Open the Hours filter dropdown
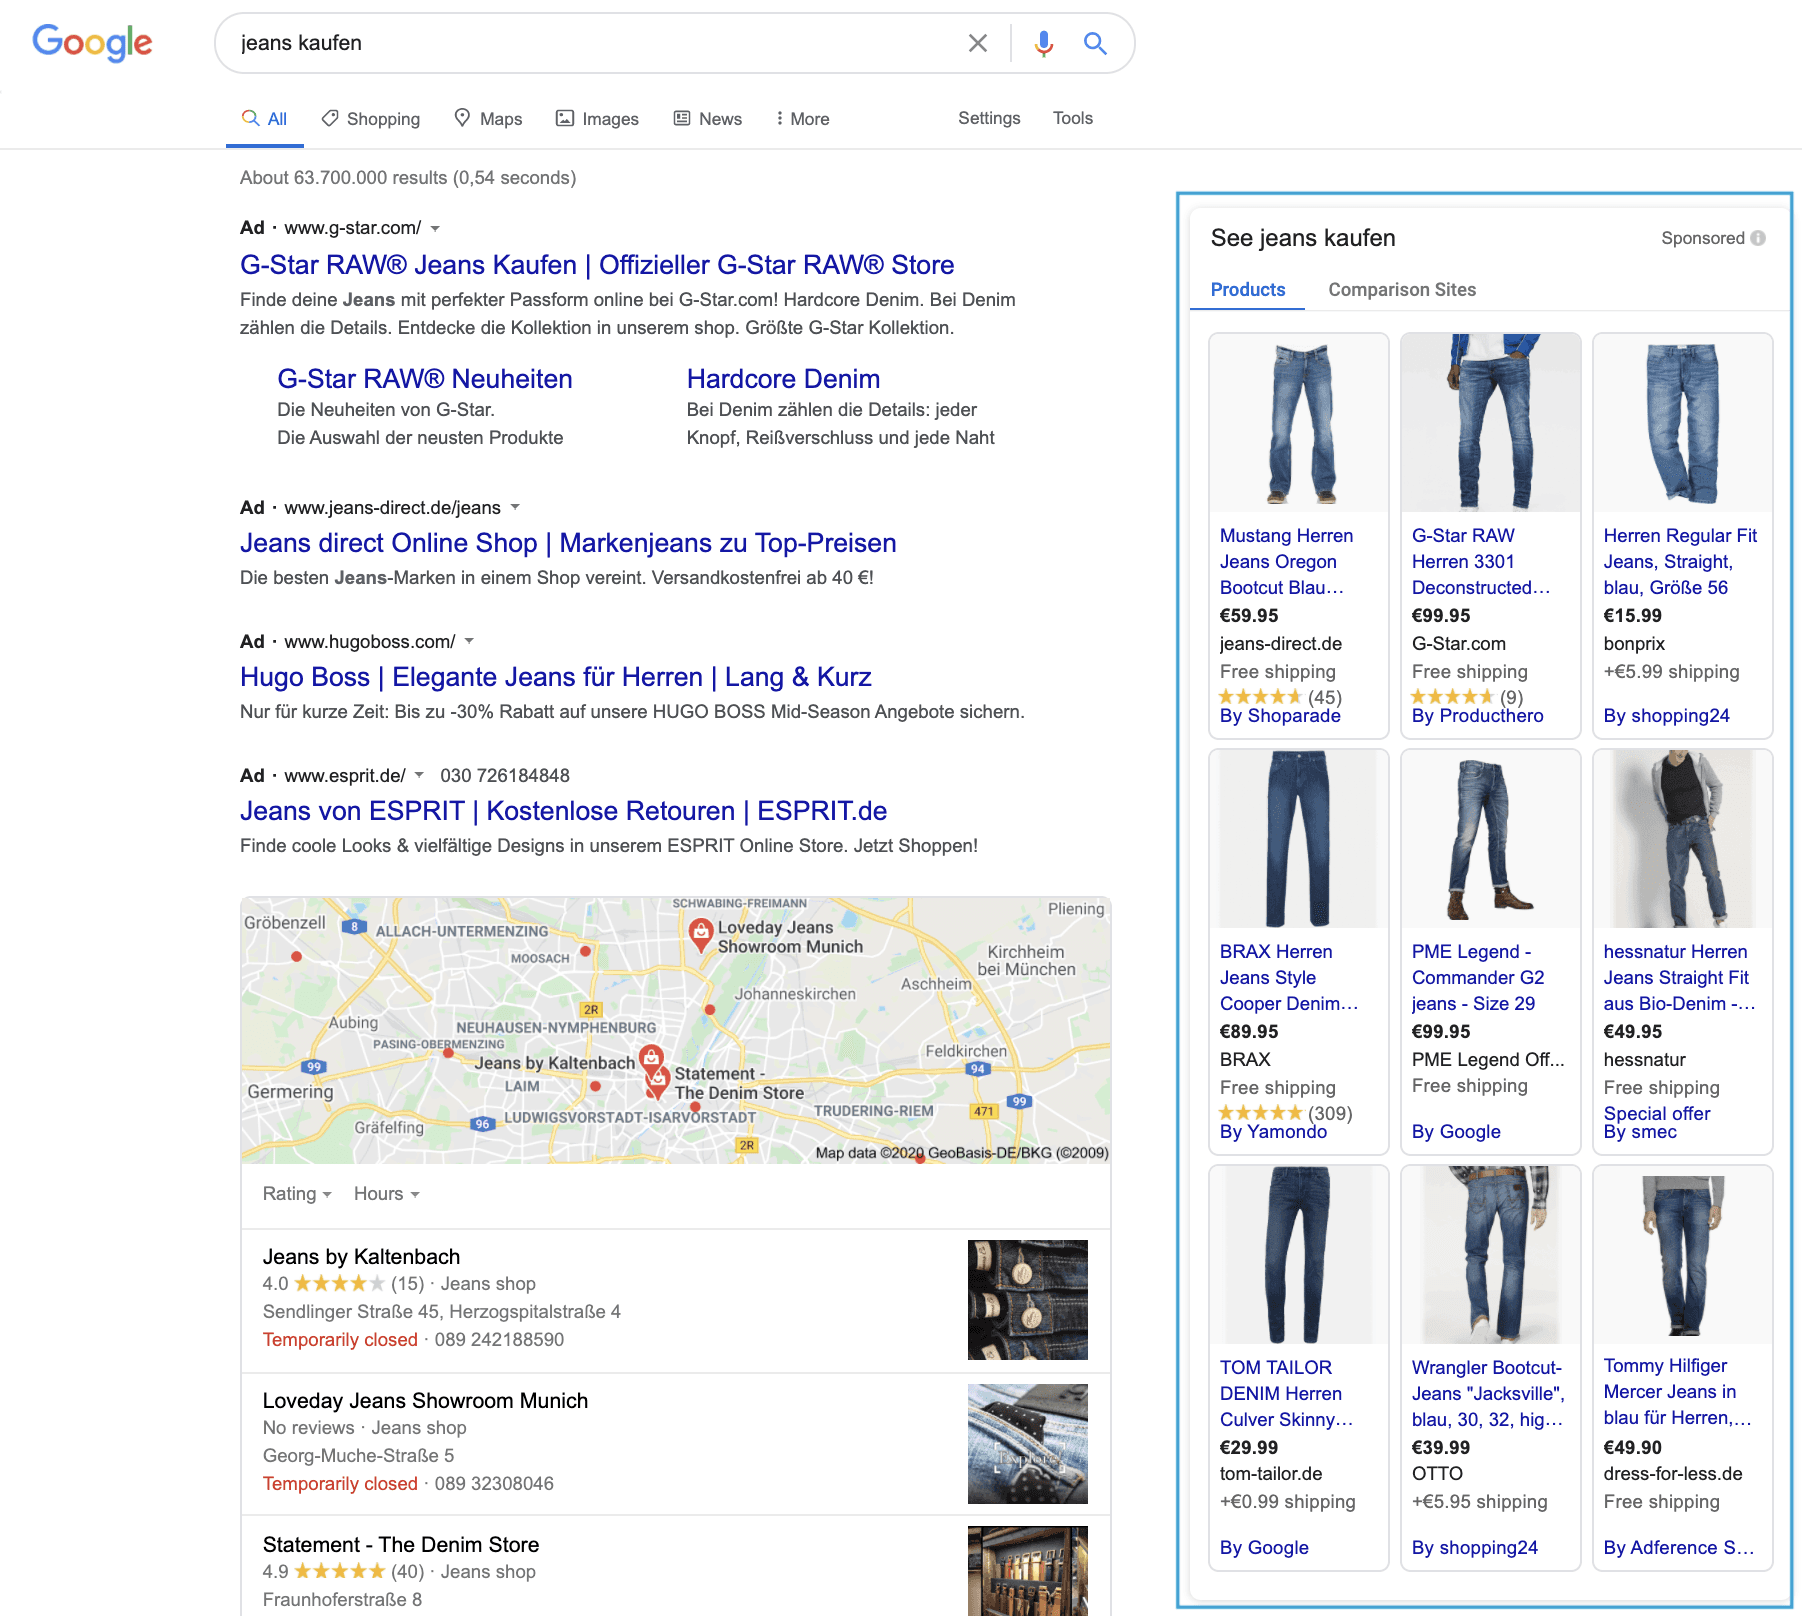1802x1616 pixels. (x=387, y=1194)
